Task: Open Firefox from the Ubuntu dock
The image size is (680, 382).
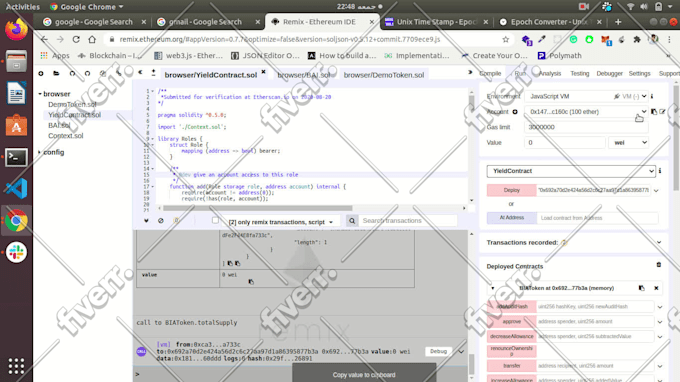Action: pos(16,29)
